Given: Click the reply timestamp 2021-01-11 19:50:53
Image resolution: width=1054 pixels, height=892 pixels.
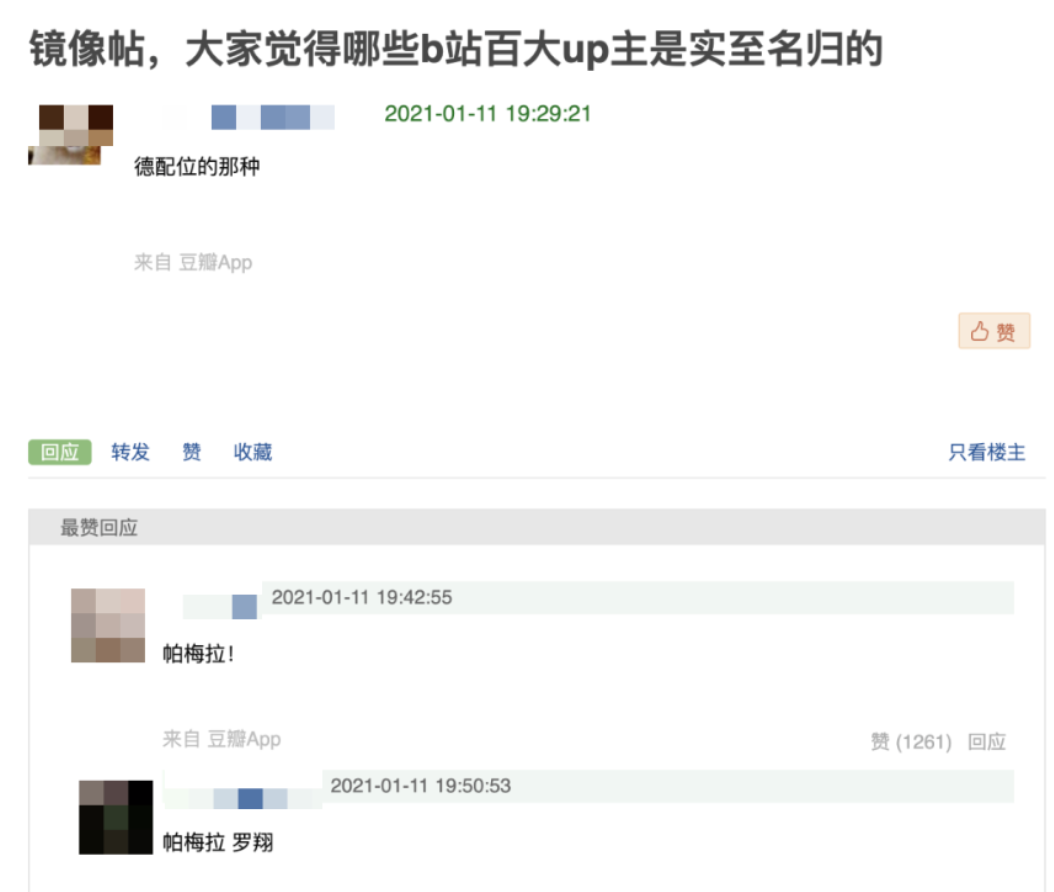Looking at the screenshot, I should [421, 785].
